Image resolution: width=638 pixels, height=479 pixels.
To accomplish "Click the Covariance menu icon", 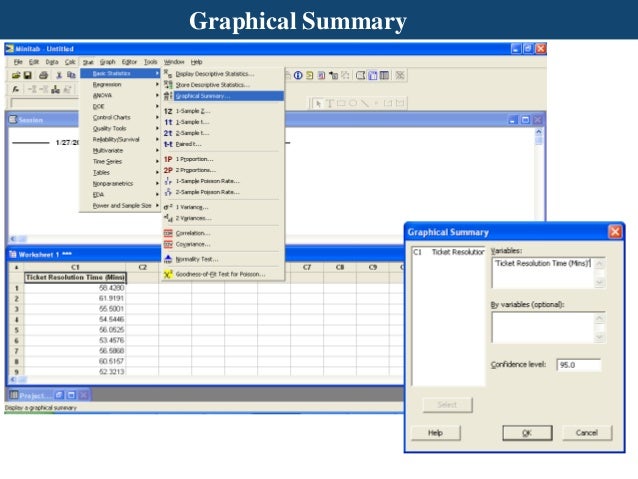I will pos(168,244).
